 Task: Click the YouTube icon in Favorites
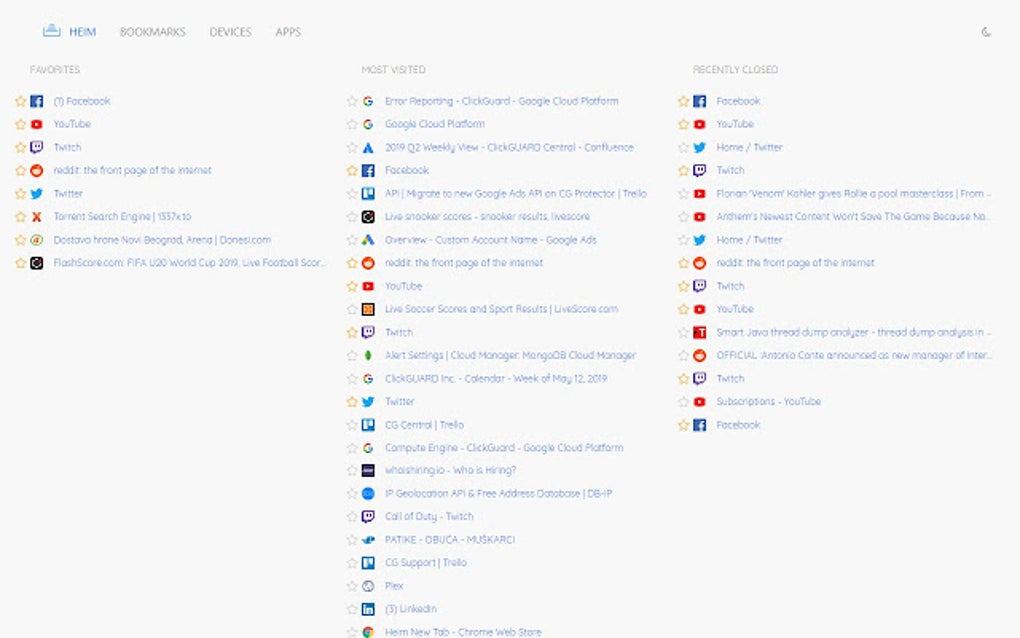(36, 124)
